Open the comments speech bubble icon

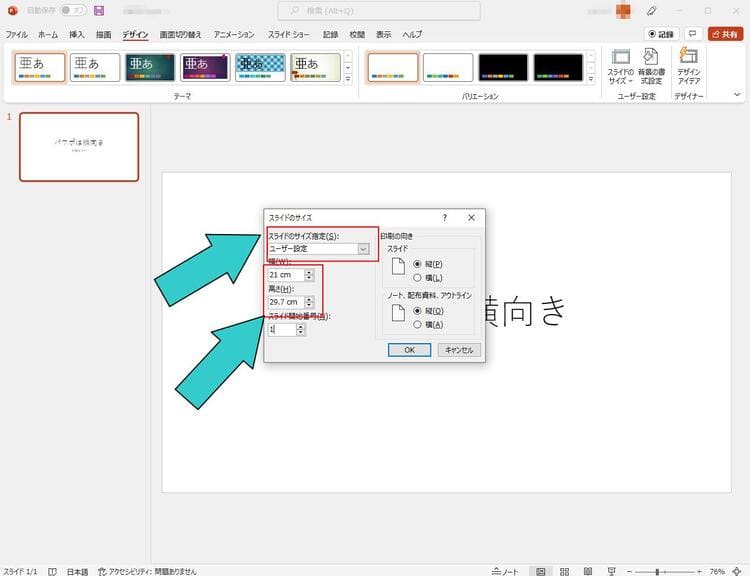692,34
